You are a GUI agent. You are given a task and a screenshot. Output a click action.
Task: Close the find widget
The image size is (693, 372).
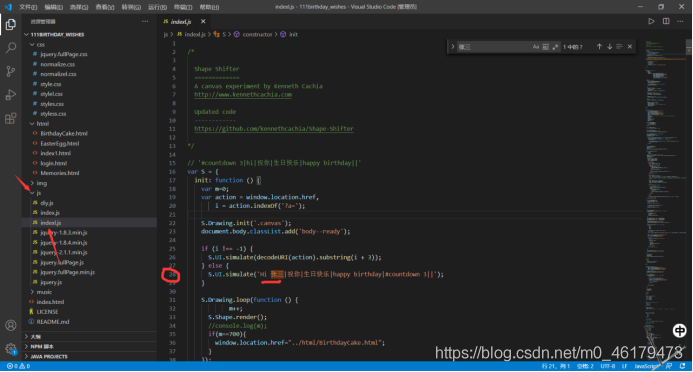click(630, 46)
